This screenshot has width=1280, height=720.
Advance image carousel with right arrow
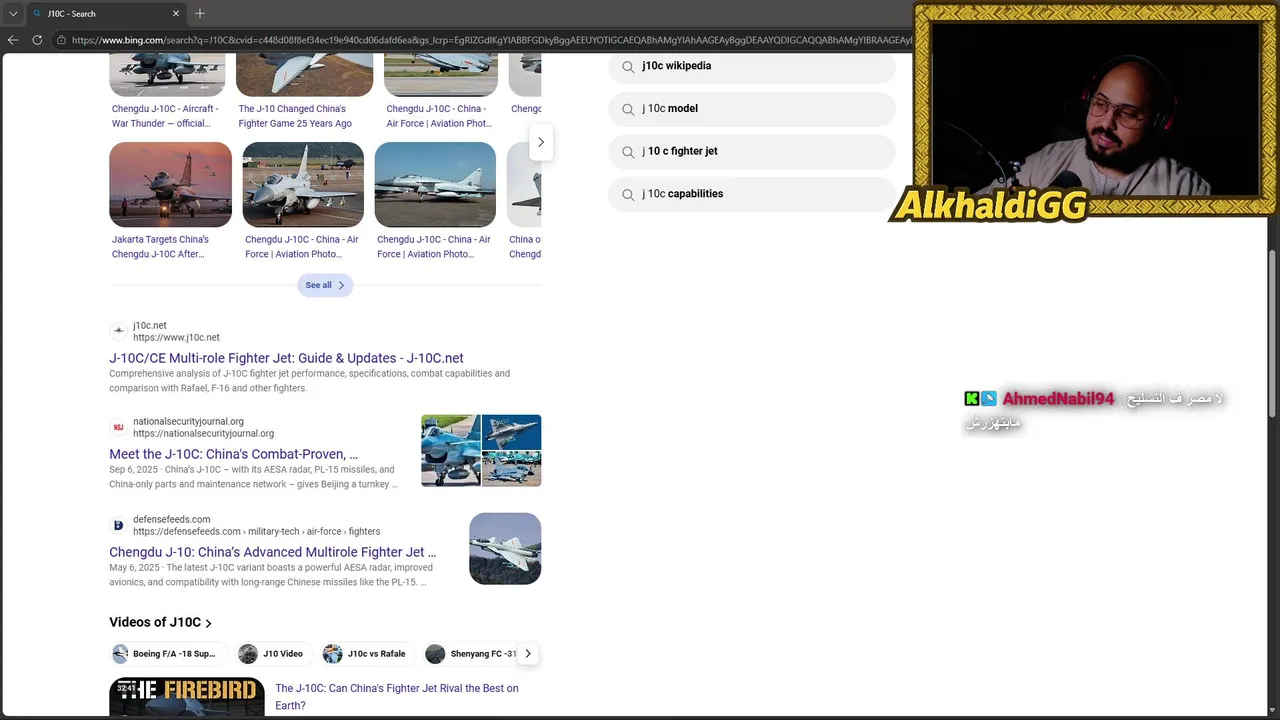(541, 142)
